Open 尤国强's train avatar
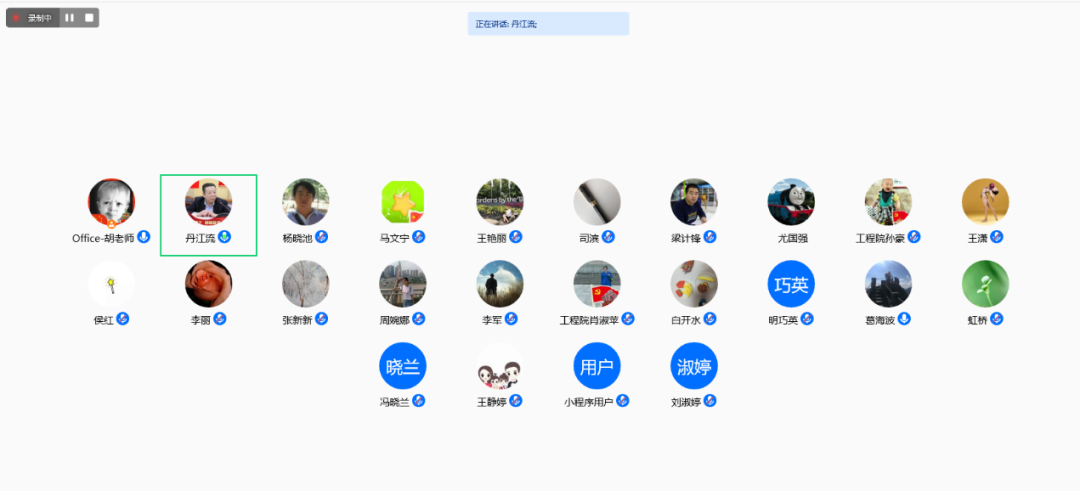The image size is (1080, 491). [x=791, y=202]
